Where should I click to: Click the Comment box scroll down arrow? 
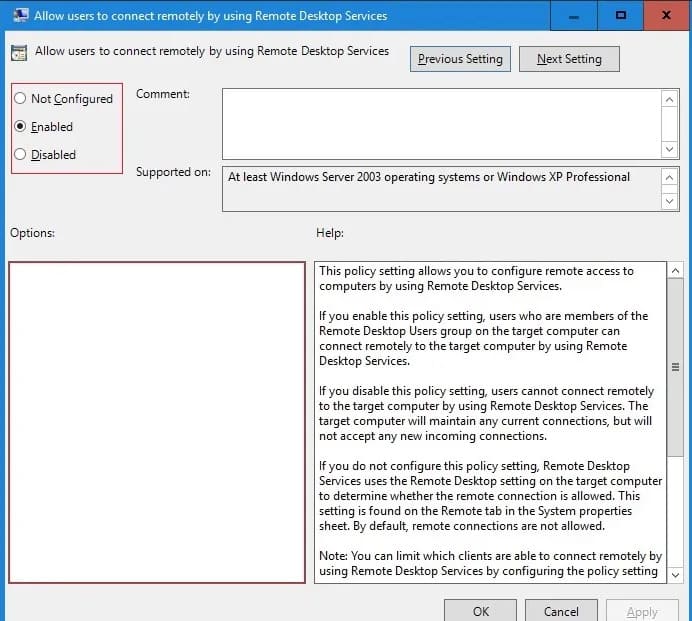pyautogui.click(x=669, y=149)
